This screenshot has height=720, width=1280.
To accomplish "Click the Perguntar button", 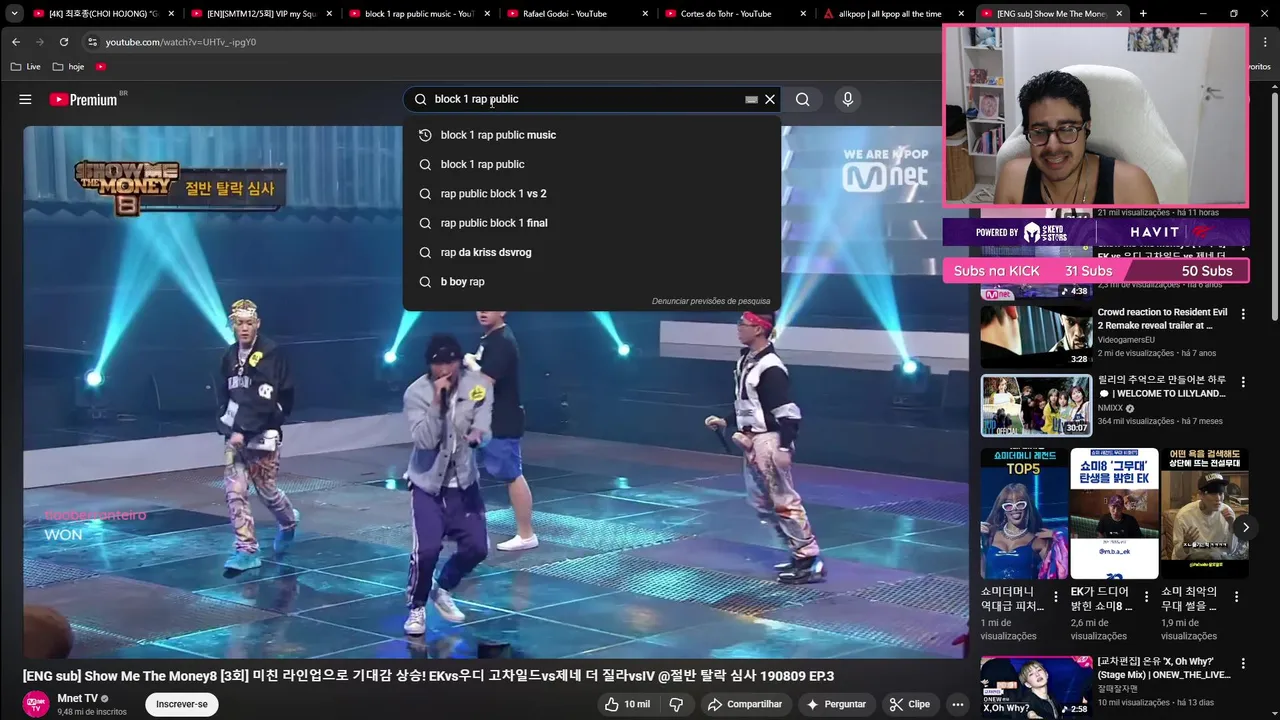I will coord(836,704).
